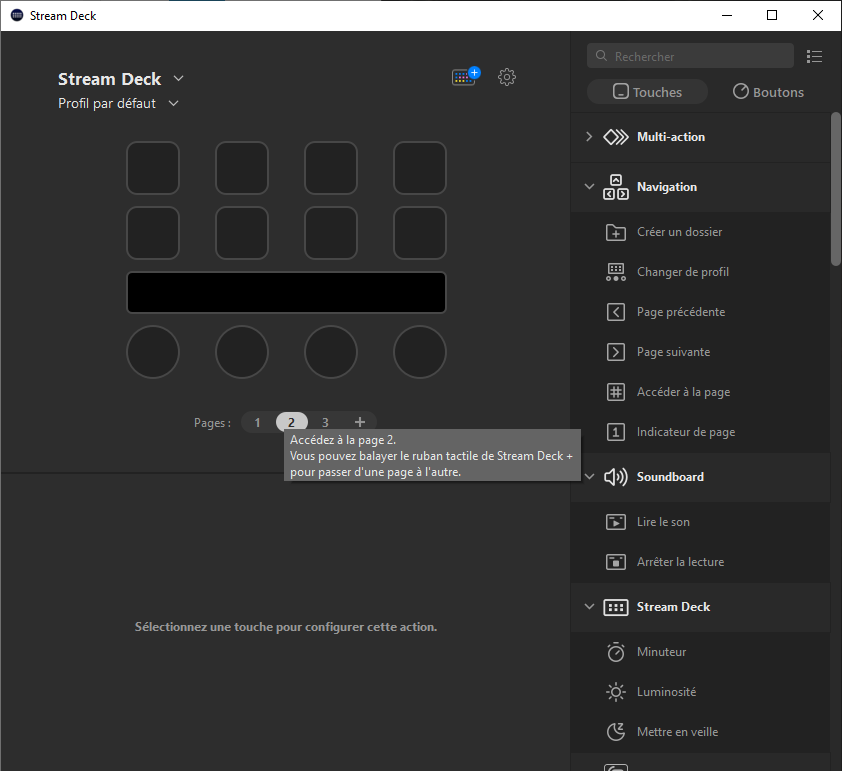
Task: Select the Accéder à la page hash icon
Action: pyautogui.click(x=616, y=392)
